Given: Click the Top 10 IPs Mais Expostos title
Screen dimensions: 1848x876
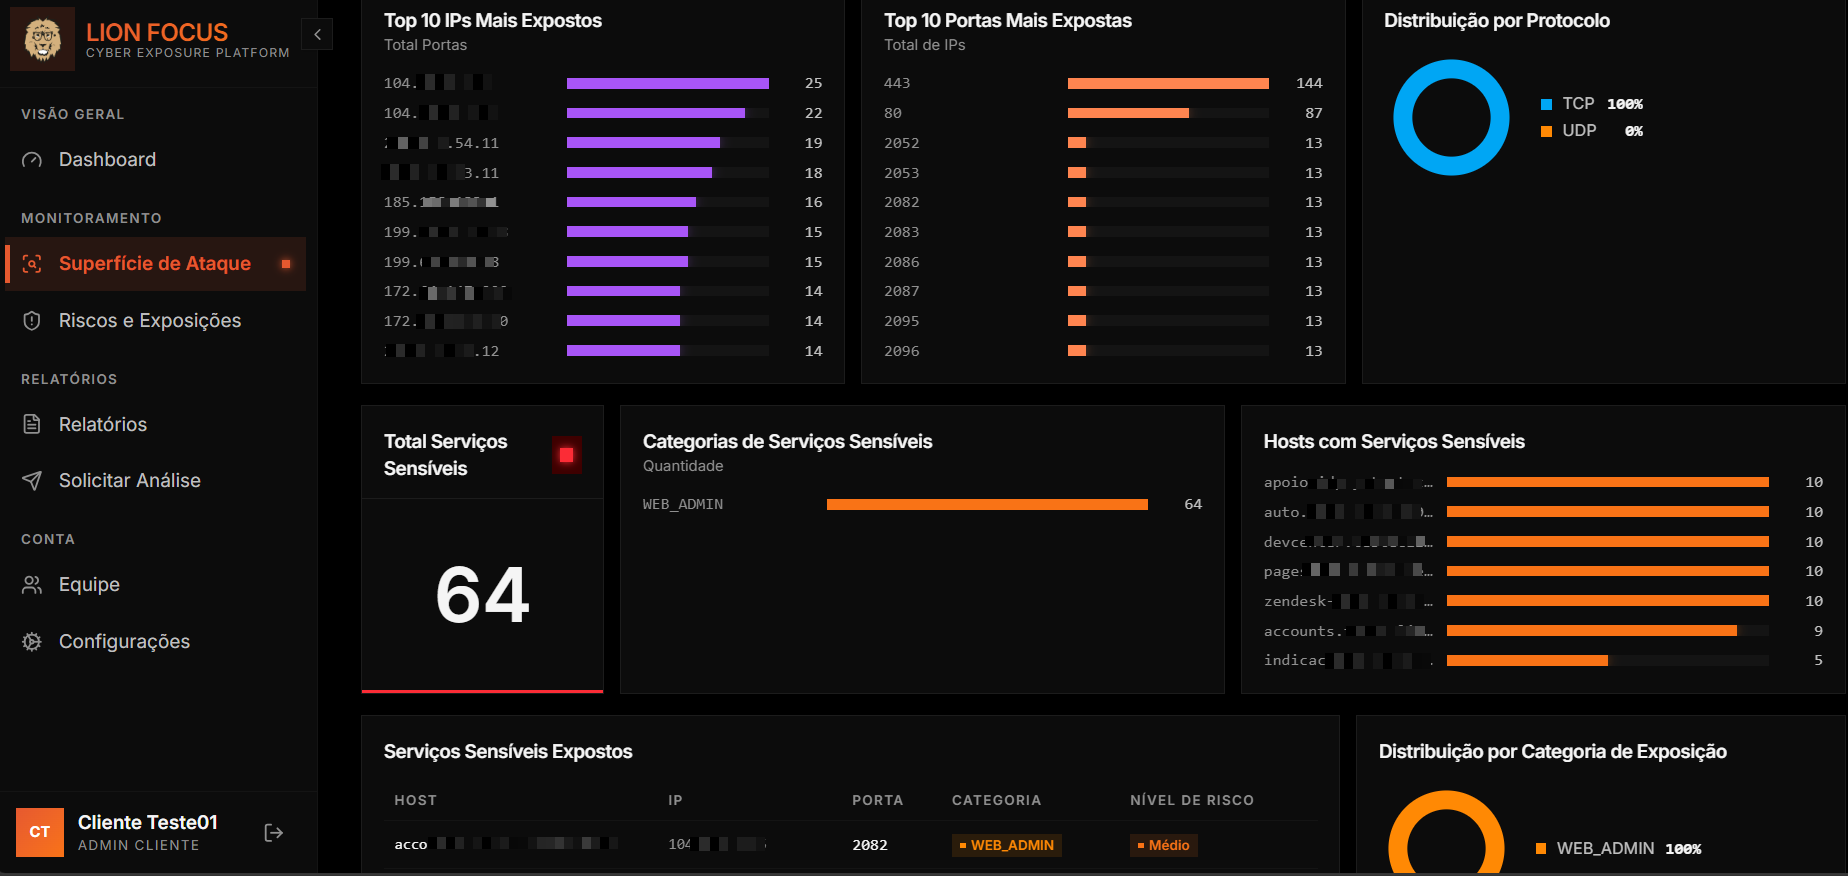Looking at the screenshot, I should click(x=493, y=20).
